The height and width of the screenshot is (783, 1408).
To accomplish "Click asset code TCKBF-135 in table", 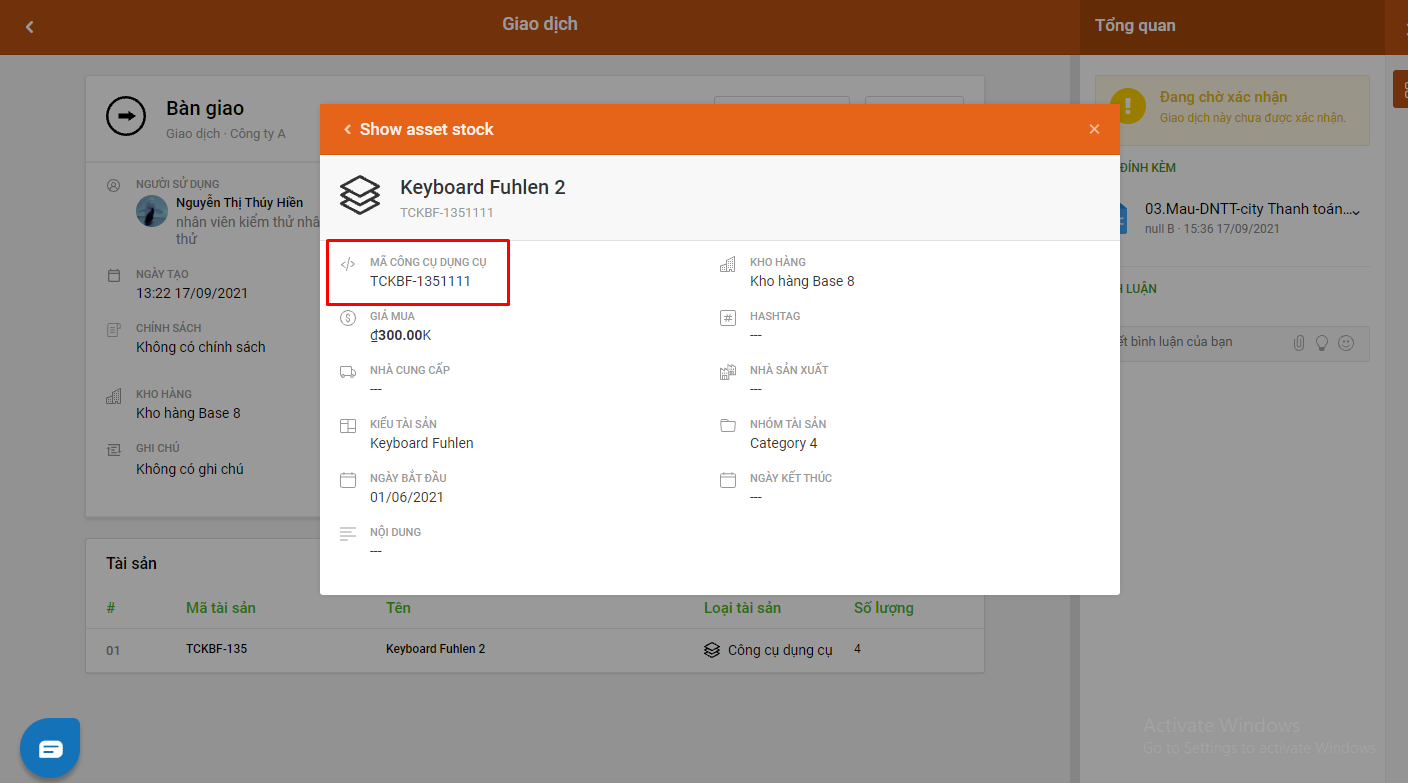I will coord(216,649).
